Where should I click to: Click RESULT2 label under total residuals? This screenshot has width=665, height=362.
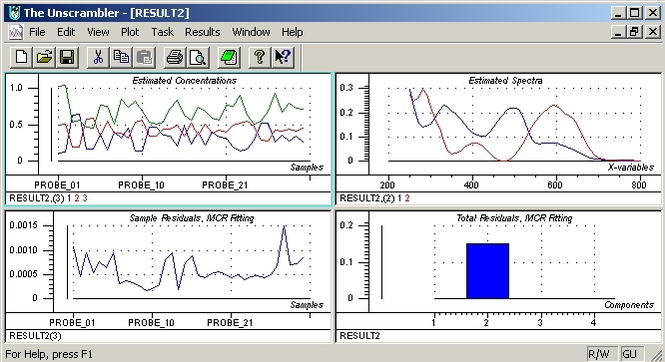360,336
